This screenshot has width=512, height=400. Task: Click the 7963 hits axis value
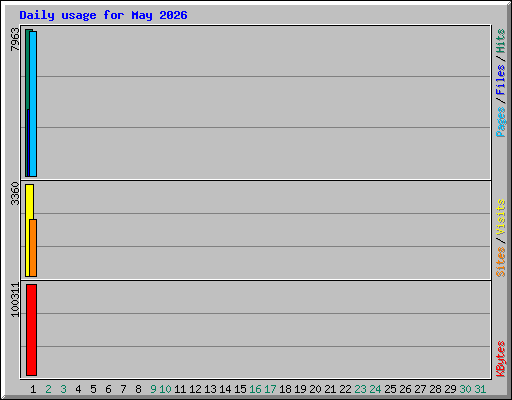[15, 39]
